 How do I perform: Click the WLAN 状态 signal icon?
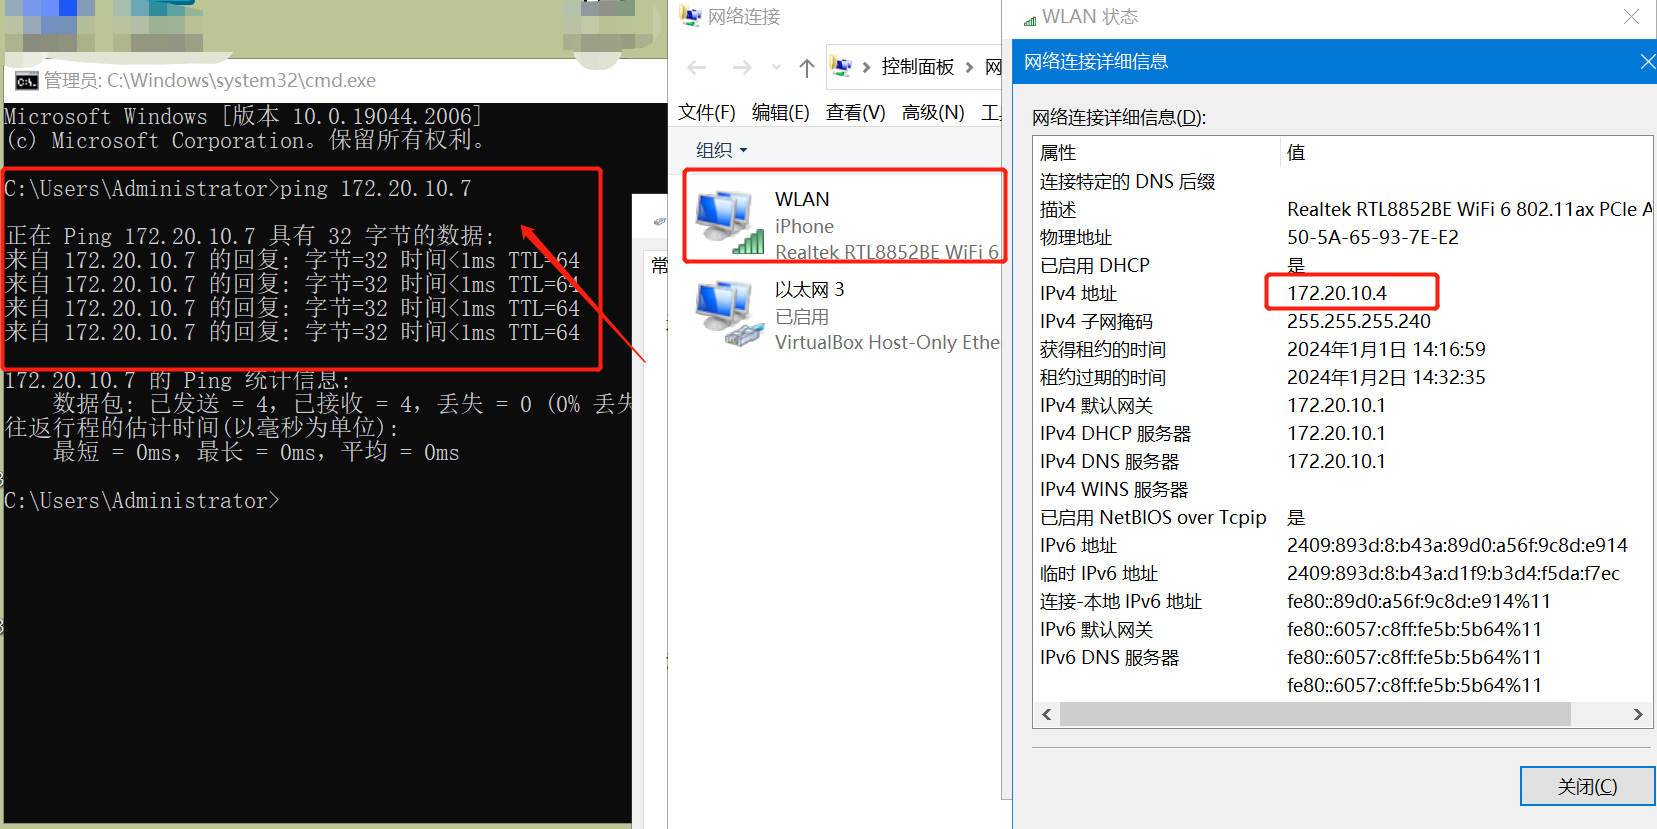tap(1029, 19)
